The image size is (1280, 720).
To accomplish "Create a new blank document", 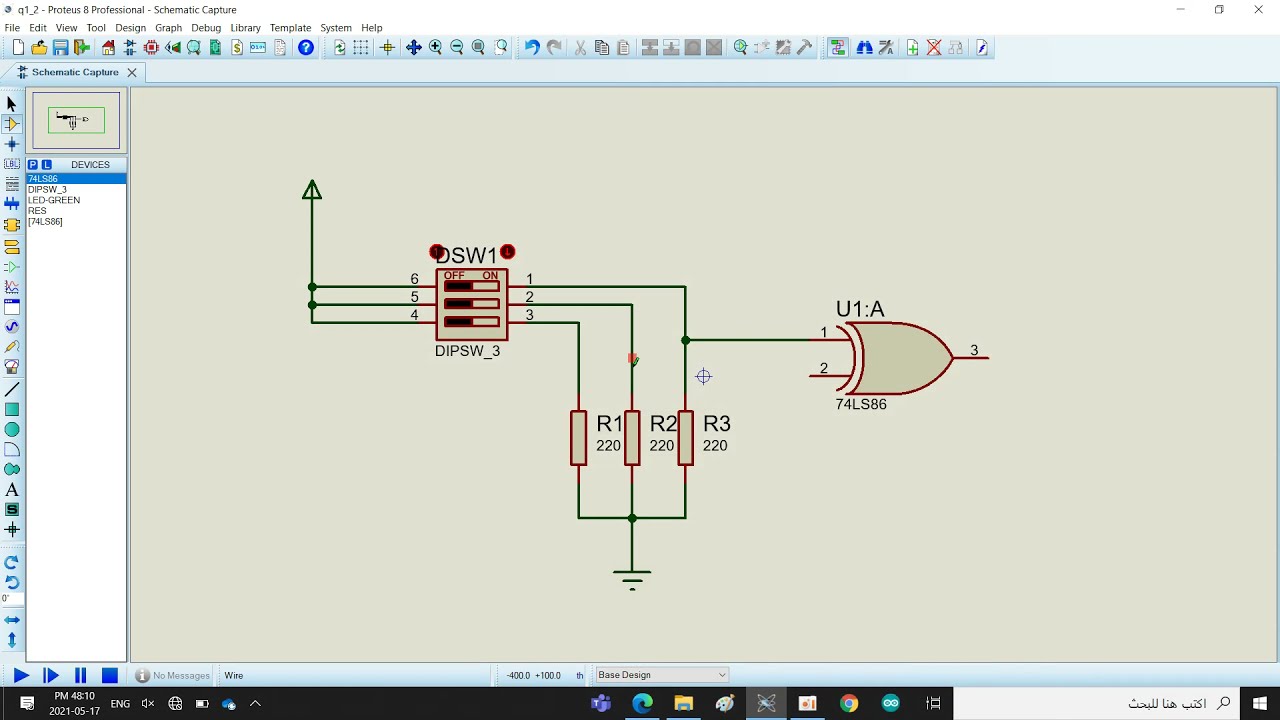I will pyautogui.click(x=18, y=47).
